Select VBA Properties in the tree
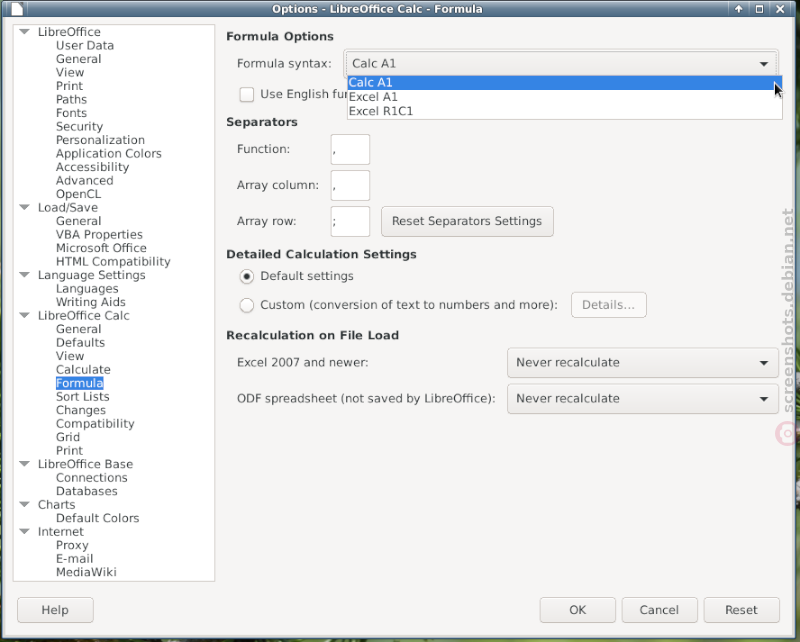The height and width of the screenshot is (642, 800). pyautogui.click(x=99, y=234)
